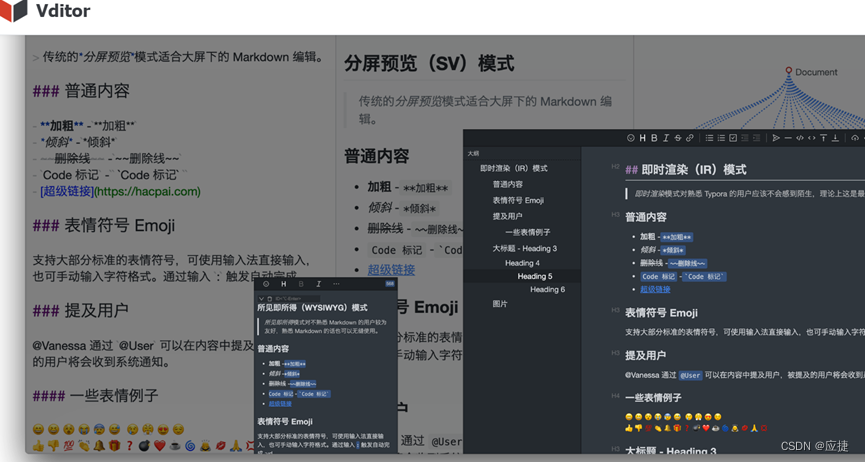Select outline item 图片
Viewport: 865px width, 462px height.
(500, 304)
